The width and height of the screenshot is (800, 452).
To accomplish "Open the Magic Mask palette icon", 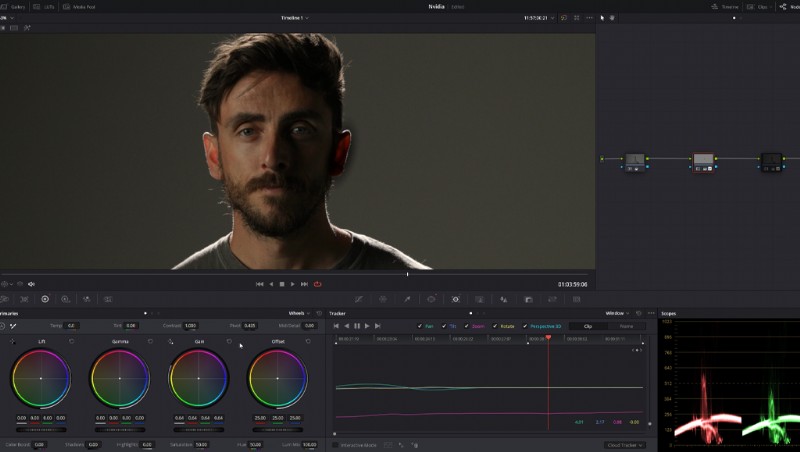I will click(x=480, y=299).
